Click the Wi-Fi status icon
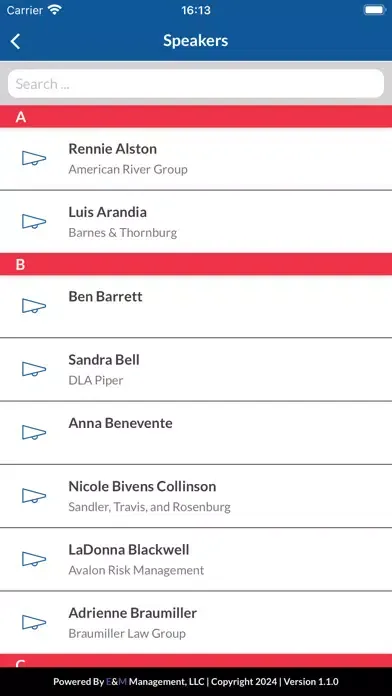Image resolution: width=392 pixels, height=696 pixels. pyautogui.click(x=55, y=10)
